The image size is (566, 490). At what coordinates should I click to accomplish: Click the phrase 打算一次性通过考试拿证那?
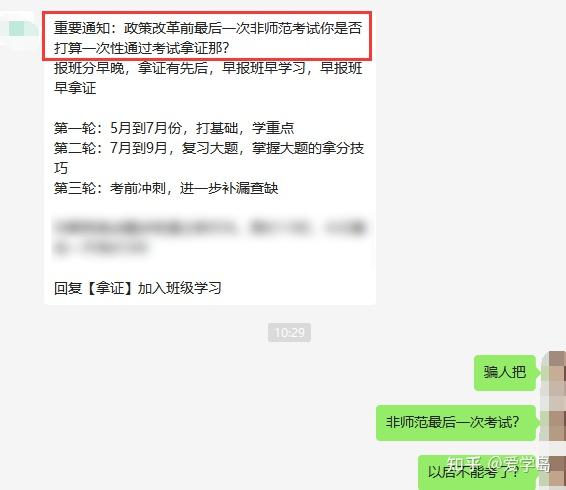tap(142, 48)
